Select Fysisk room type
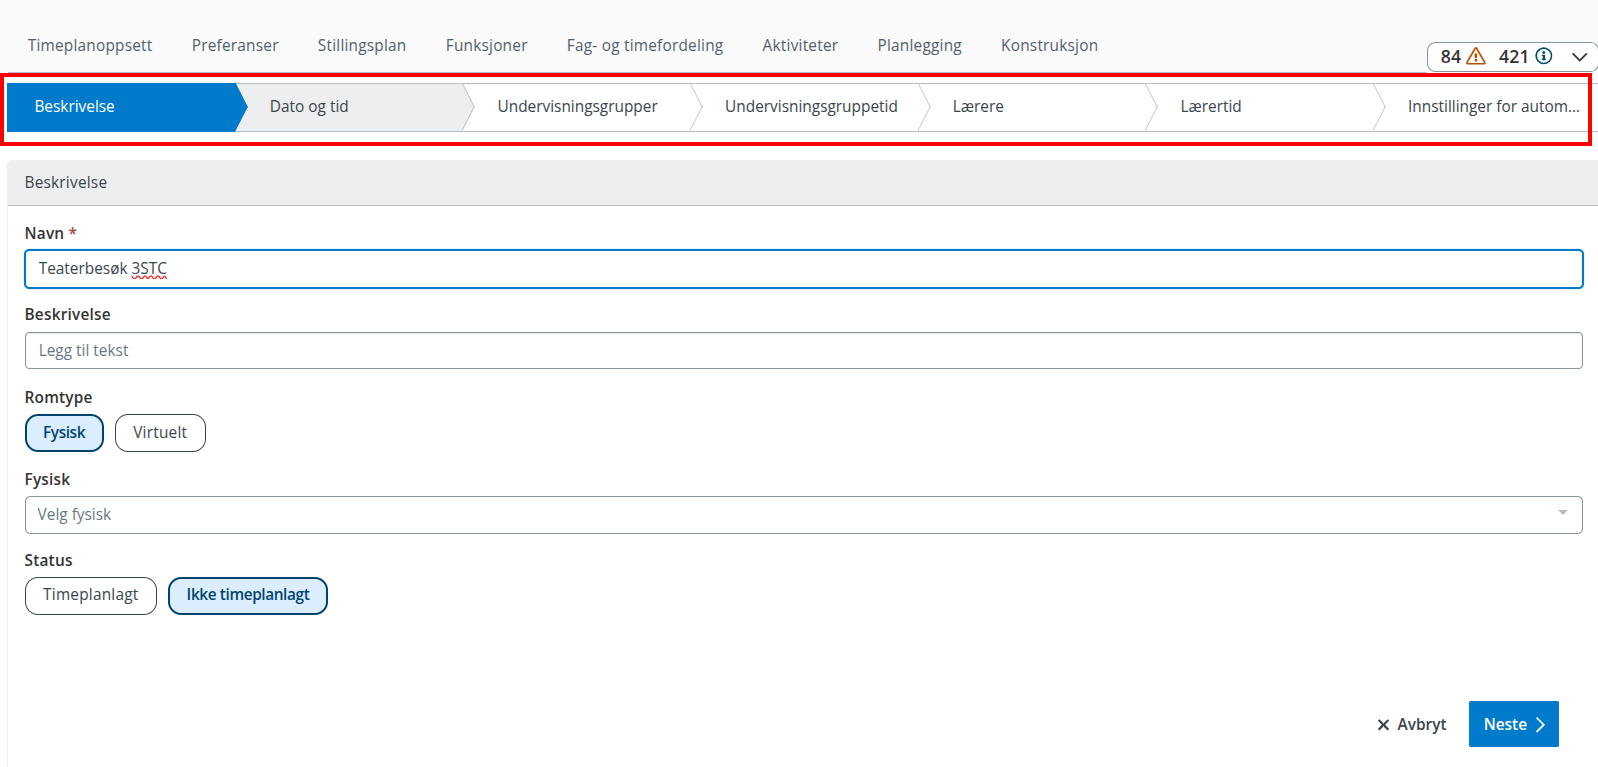Viewport: 1598px width, 767px height. click(64, 433)
